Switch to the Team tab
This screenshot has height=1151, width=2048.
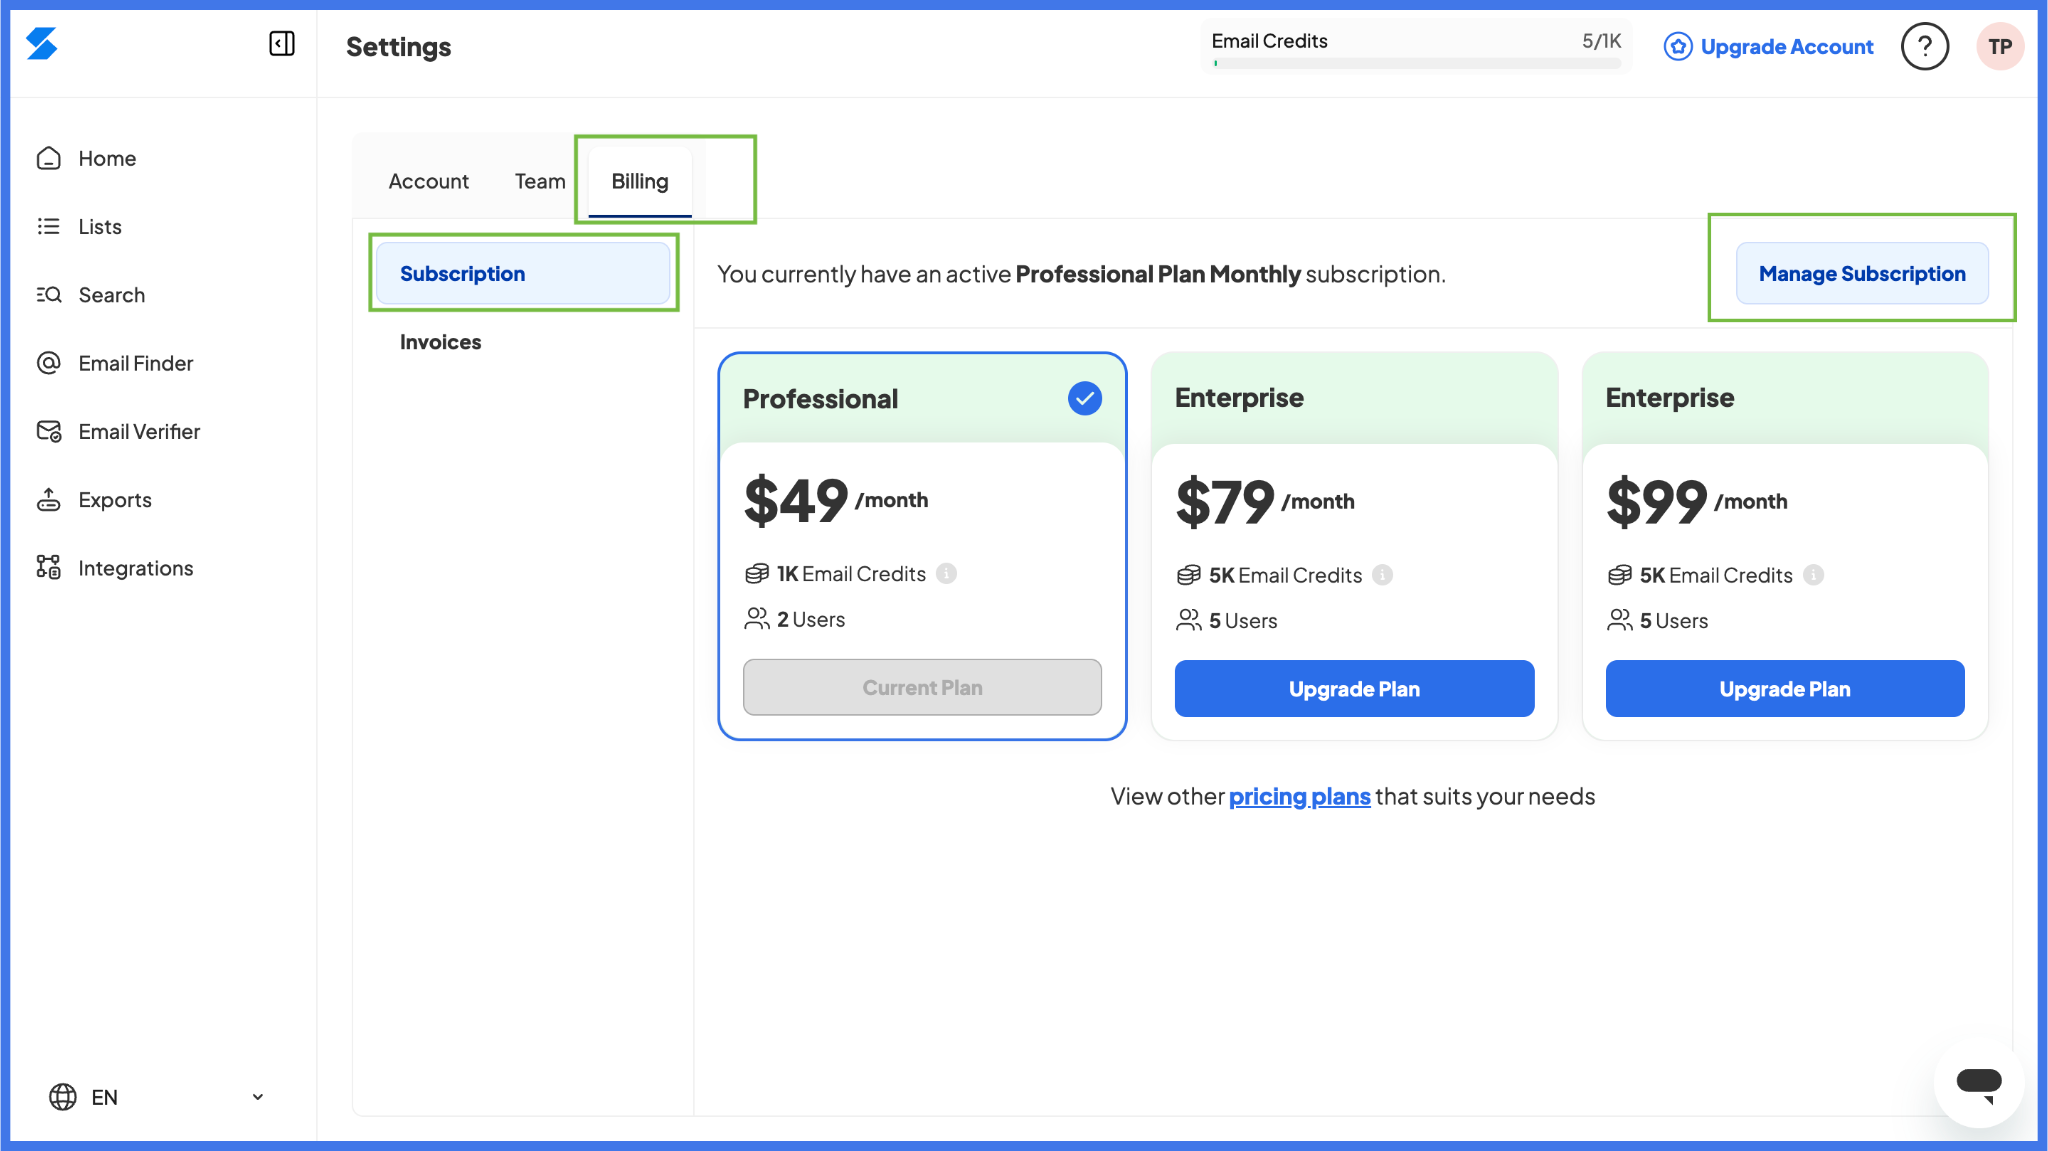point(540,181)
